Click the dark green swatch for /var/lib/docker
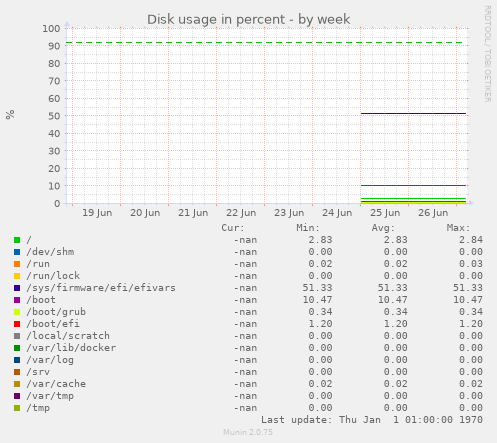The height and width of the screenshot is (443, 497). tap(17, 348)
